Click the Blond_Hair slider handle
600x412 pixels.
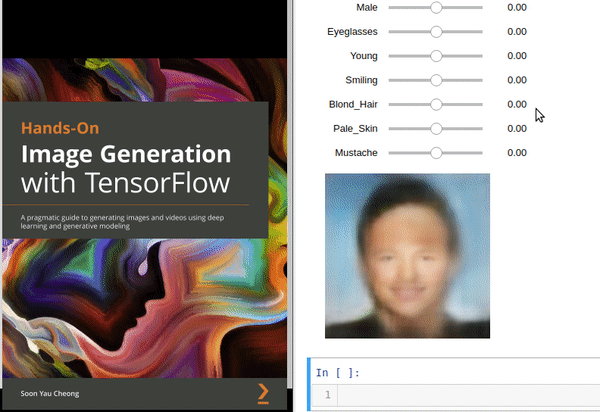pos(436,104)
